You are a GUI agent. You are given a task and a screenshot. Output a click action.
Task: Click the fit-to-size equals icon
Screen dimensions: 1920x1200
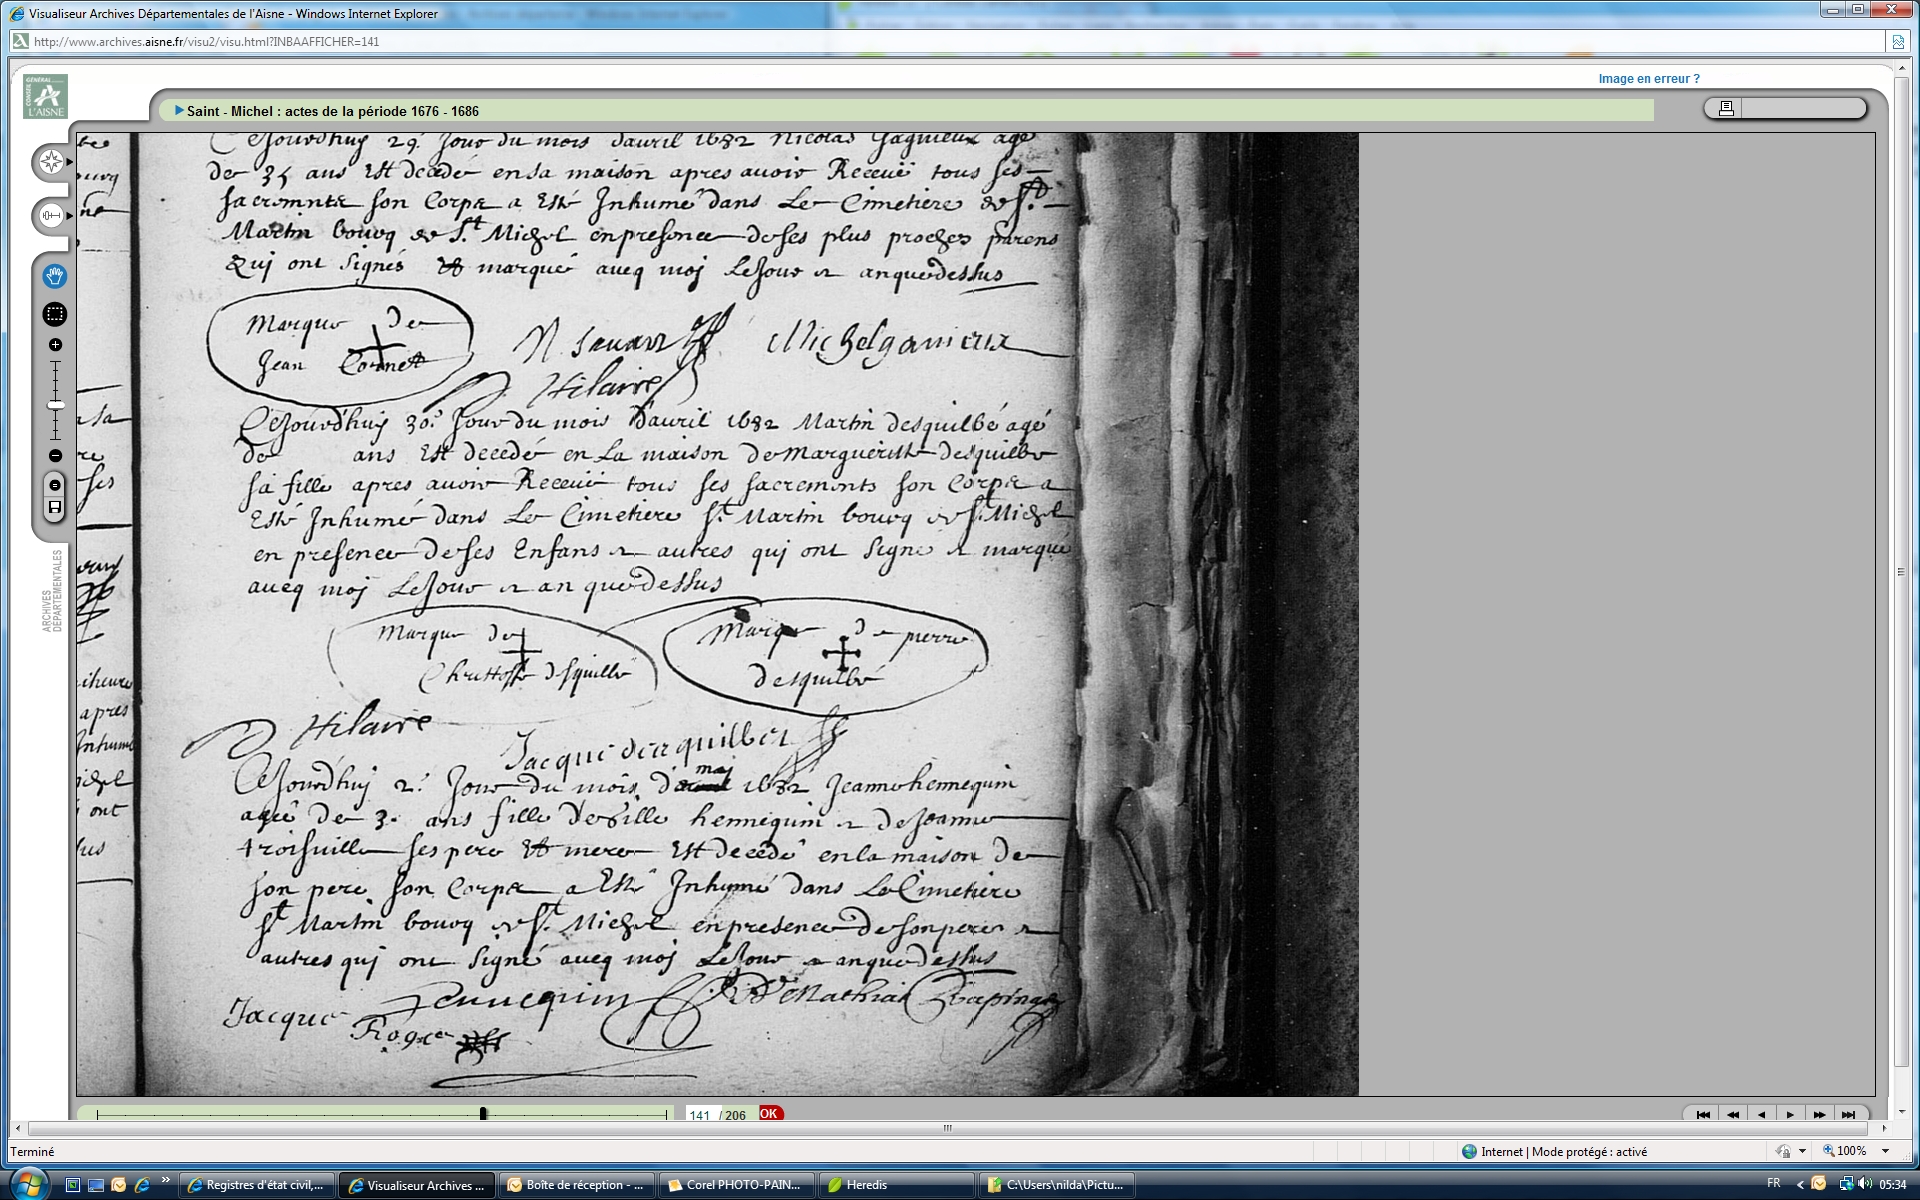pos(55,485)
